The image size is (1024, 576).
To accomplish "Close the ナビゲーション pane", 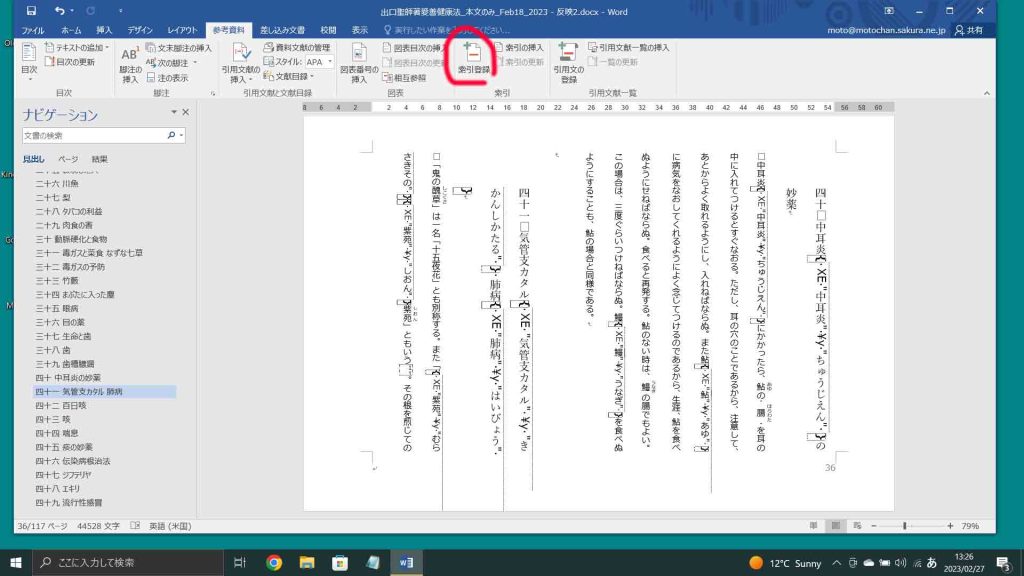I will [x=185, y=112].
